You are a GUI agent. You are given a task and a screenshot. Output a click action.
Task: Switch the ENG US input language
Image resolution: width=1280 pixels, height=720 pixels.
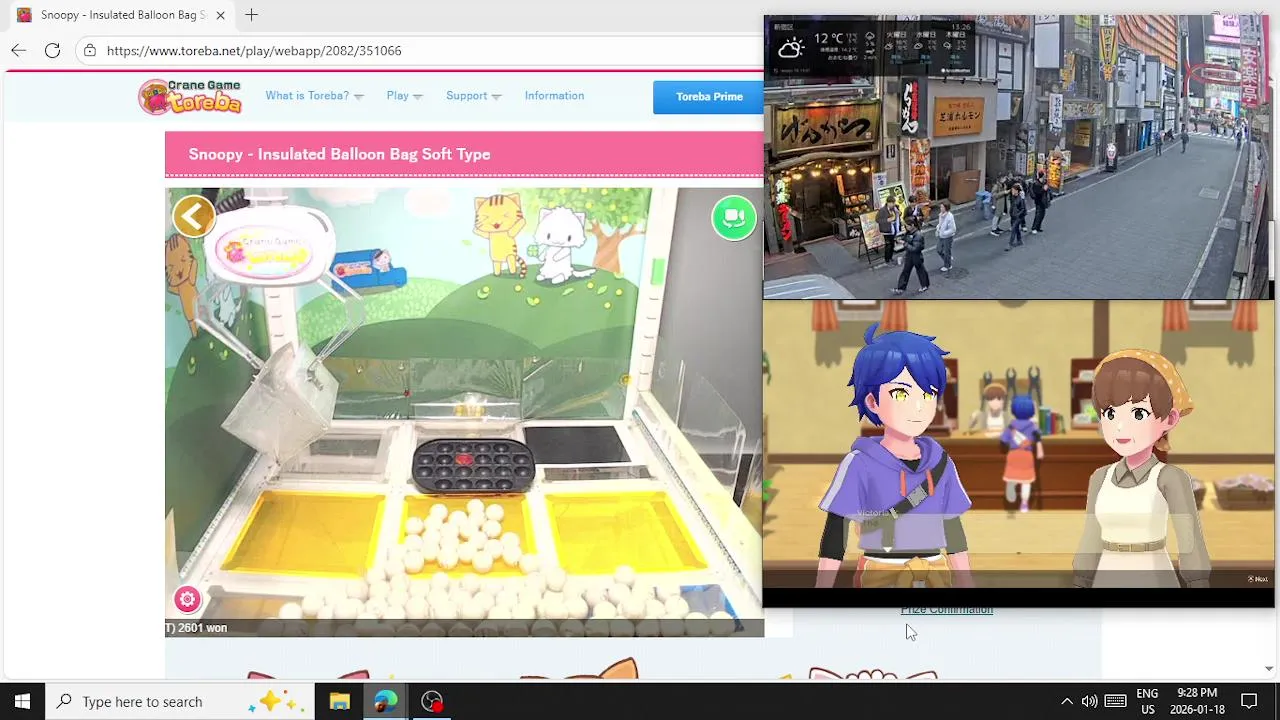pos(1147,701)
